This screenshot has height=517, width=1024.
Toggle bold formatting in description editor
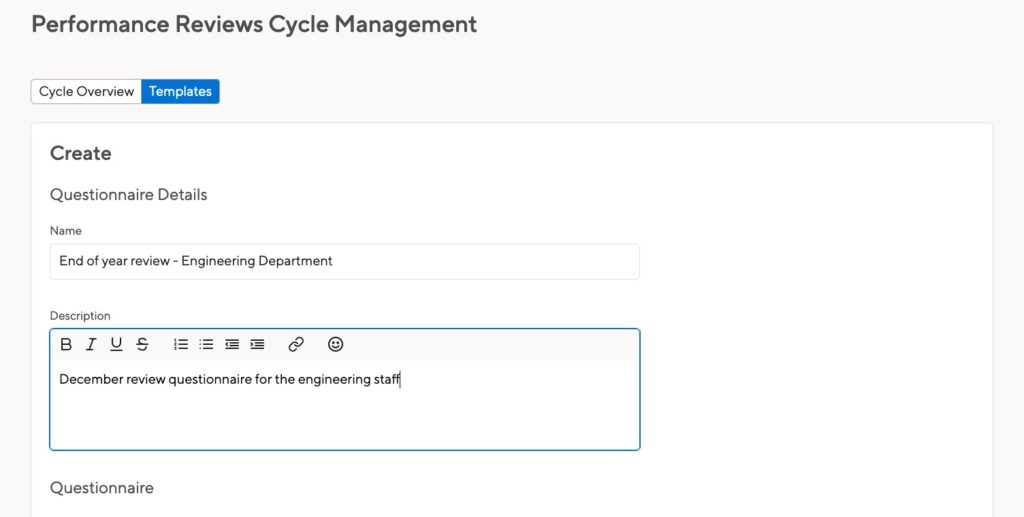click(66, 345)
